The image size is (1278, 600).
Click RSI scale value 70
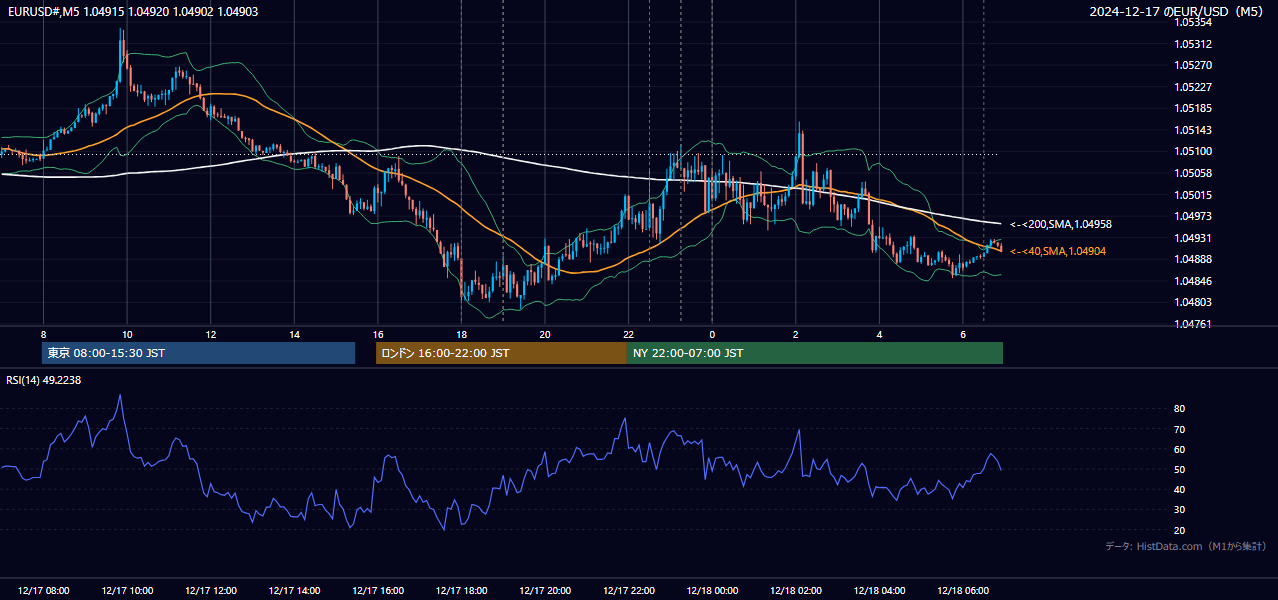[x=1180, y=429]
